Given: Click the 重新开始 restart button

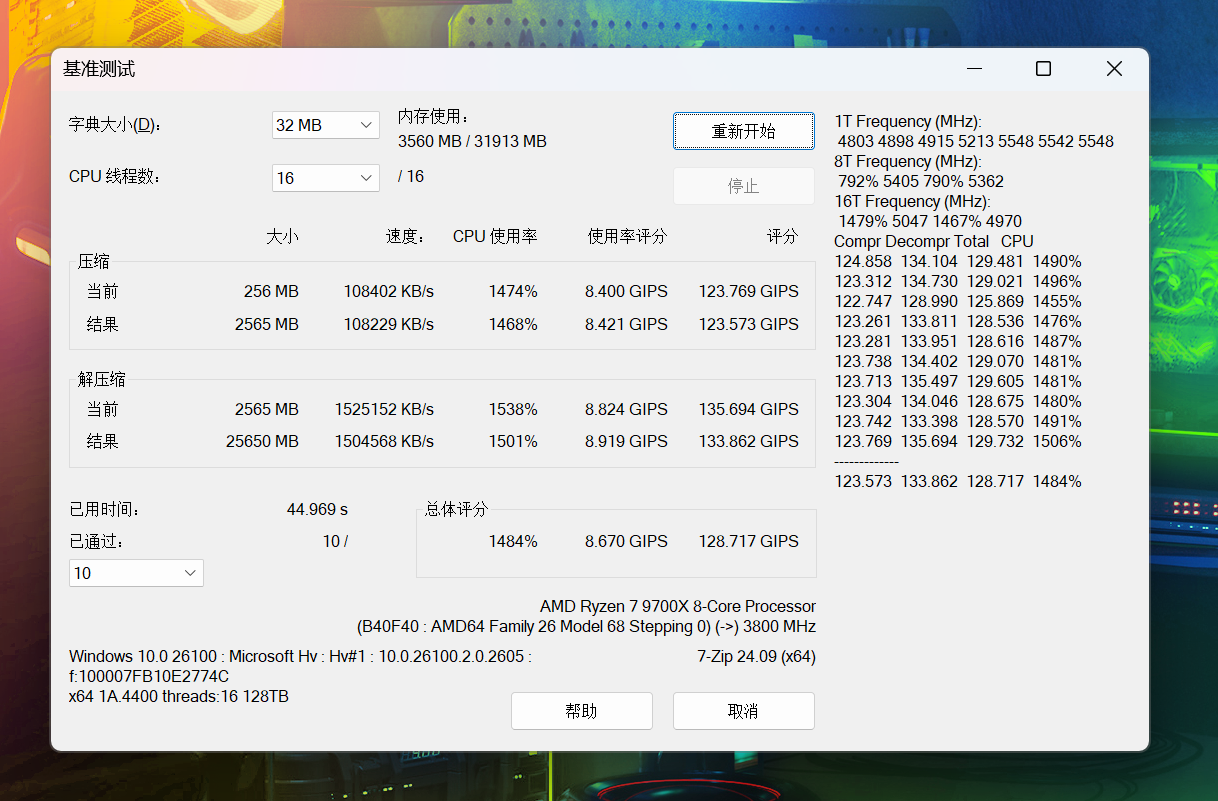Looking at the screenshot, I should (x=744, y=131).
